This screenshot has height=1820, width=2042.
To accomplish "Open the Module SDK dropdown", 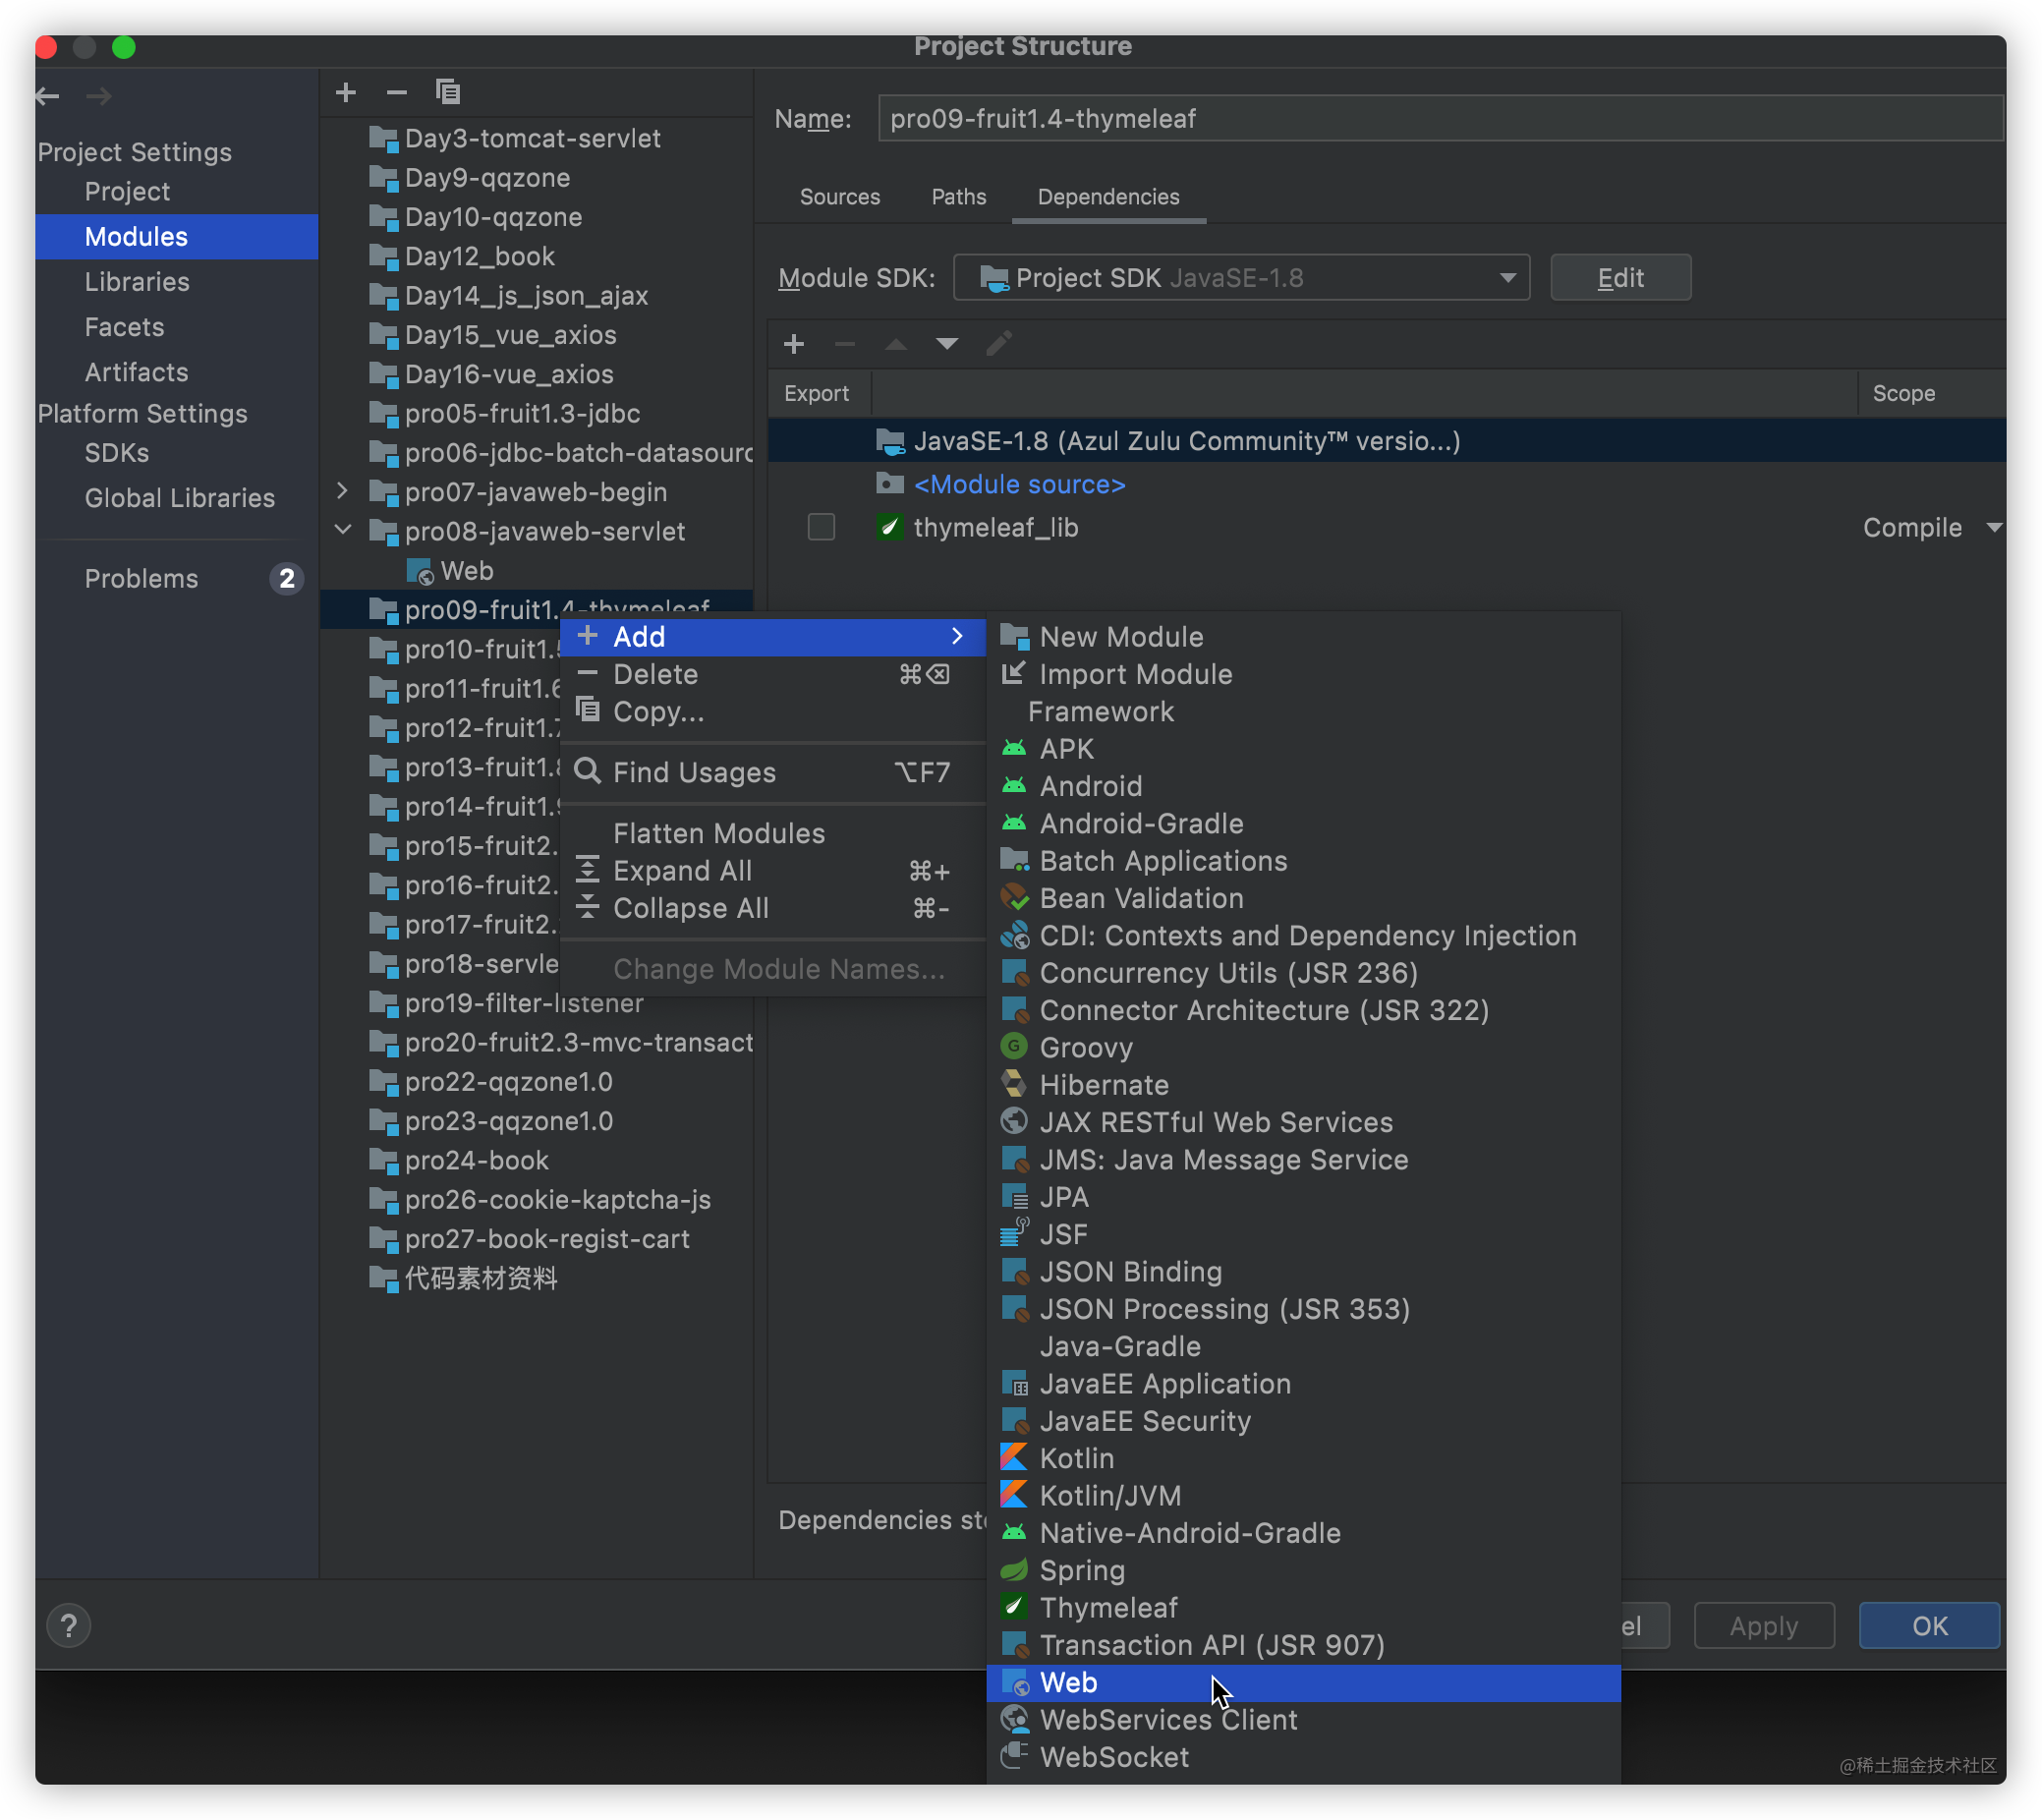I will pos(1242,278).
